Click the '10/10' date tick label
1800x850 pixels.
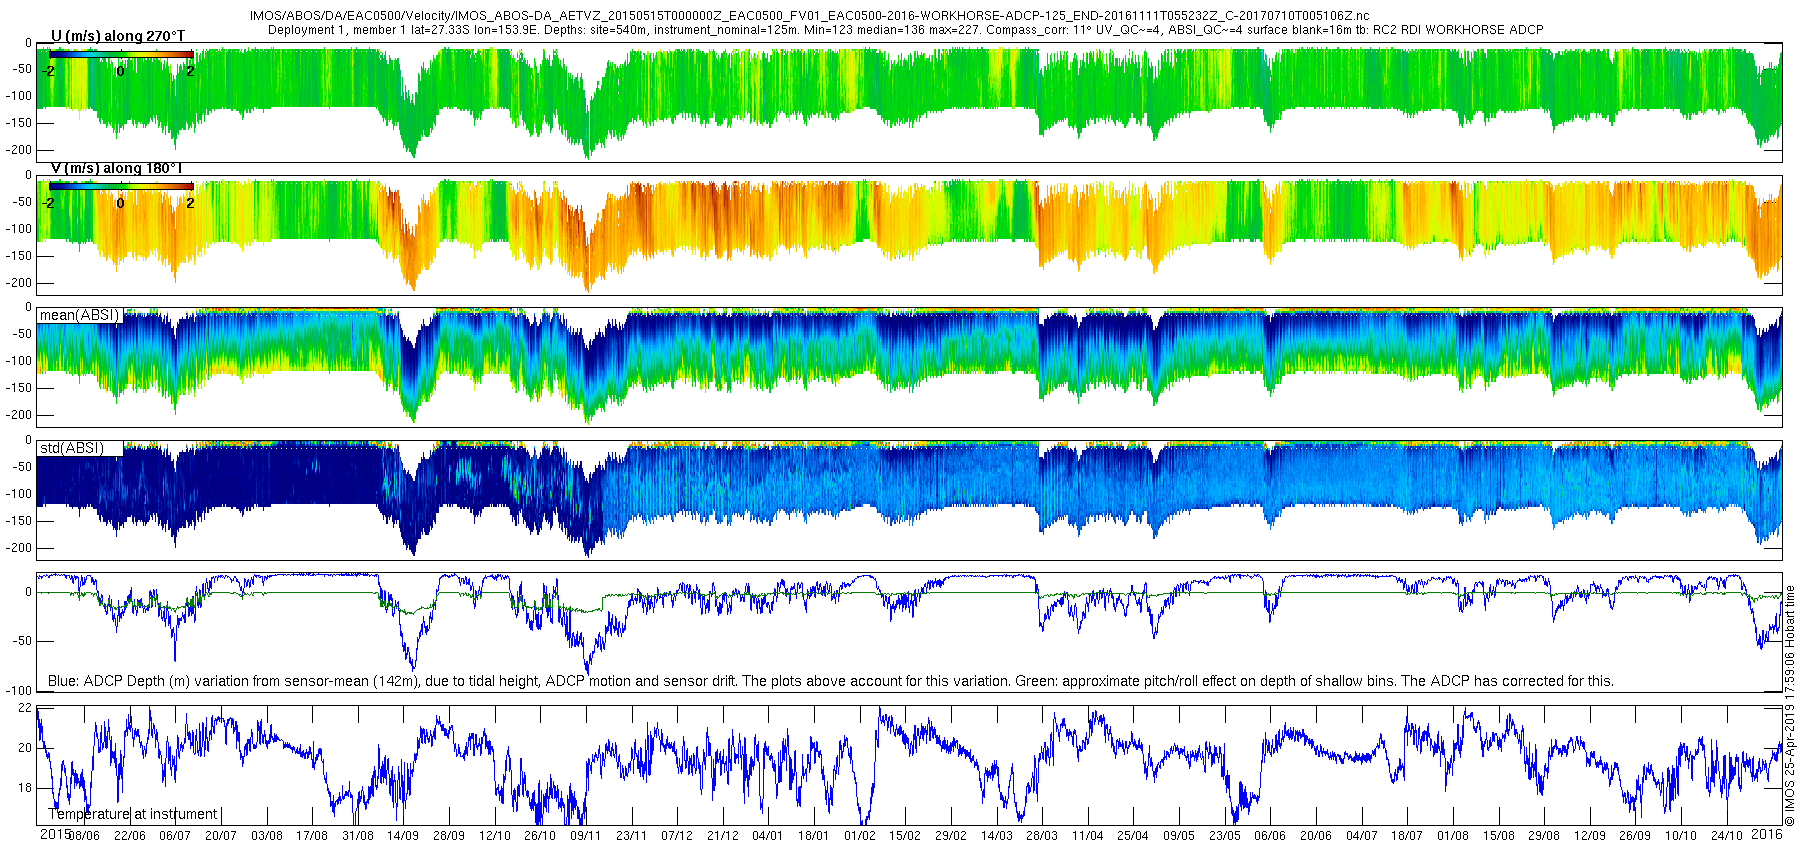point(1681,836)
